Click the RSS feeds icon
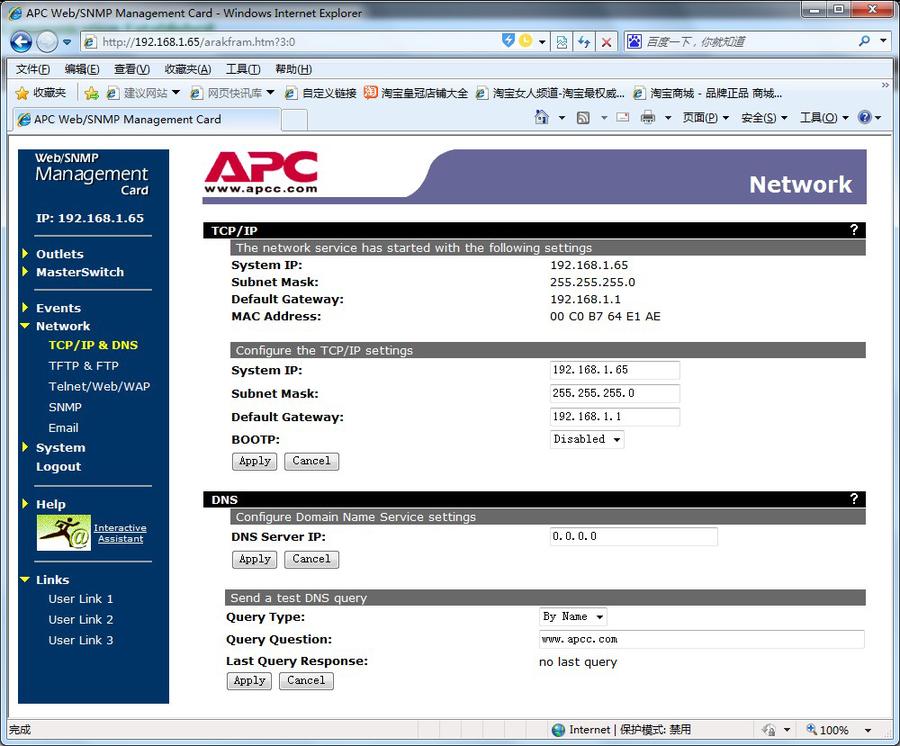Viewport: 900px width, 746px height. tap(583, 118)
